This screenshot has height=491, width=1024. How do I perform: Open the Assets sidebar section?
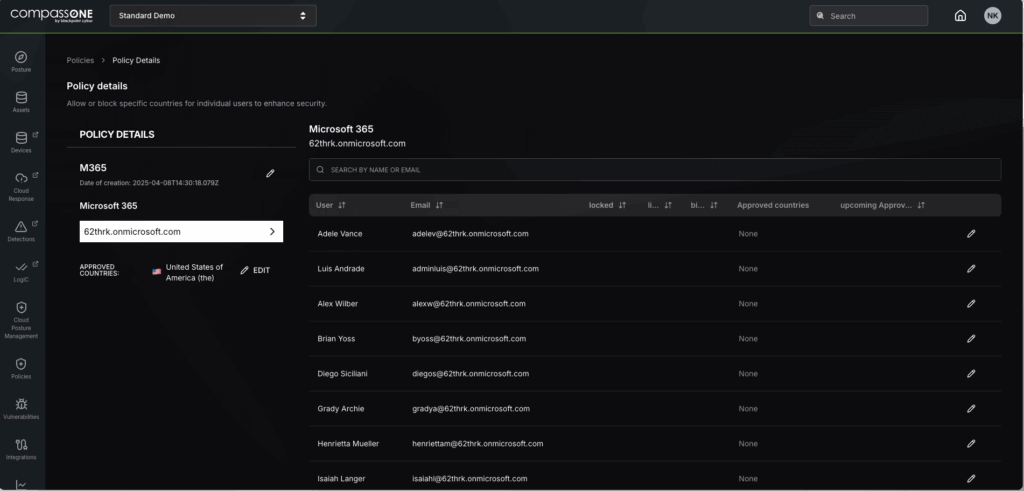pos(21,102)
